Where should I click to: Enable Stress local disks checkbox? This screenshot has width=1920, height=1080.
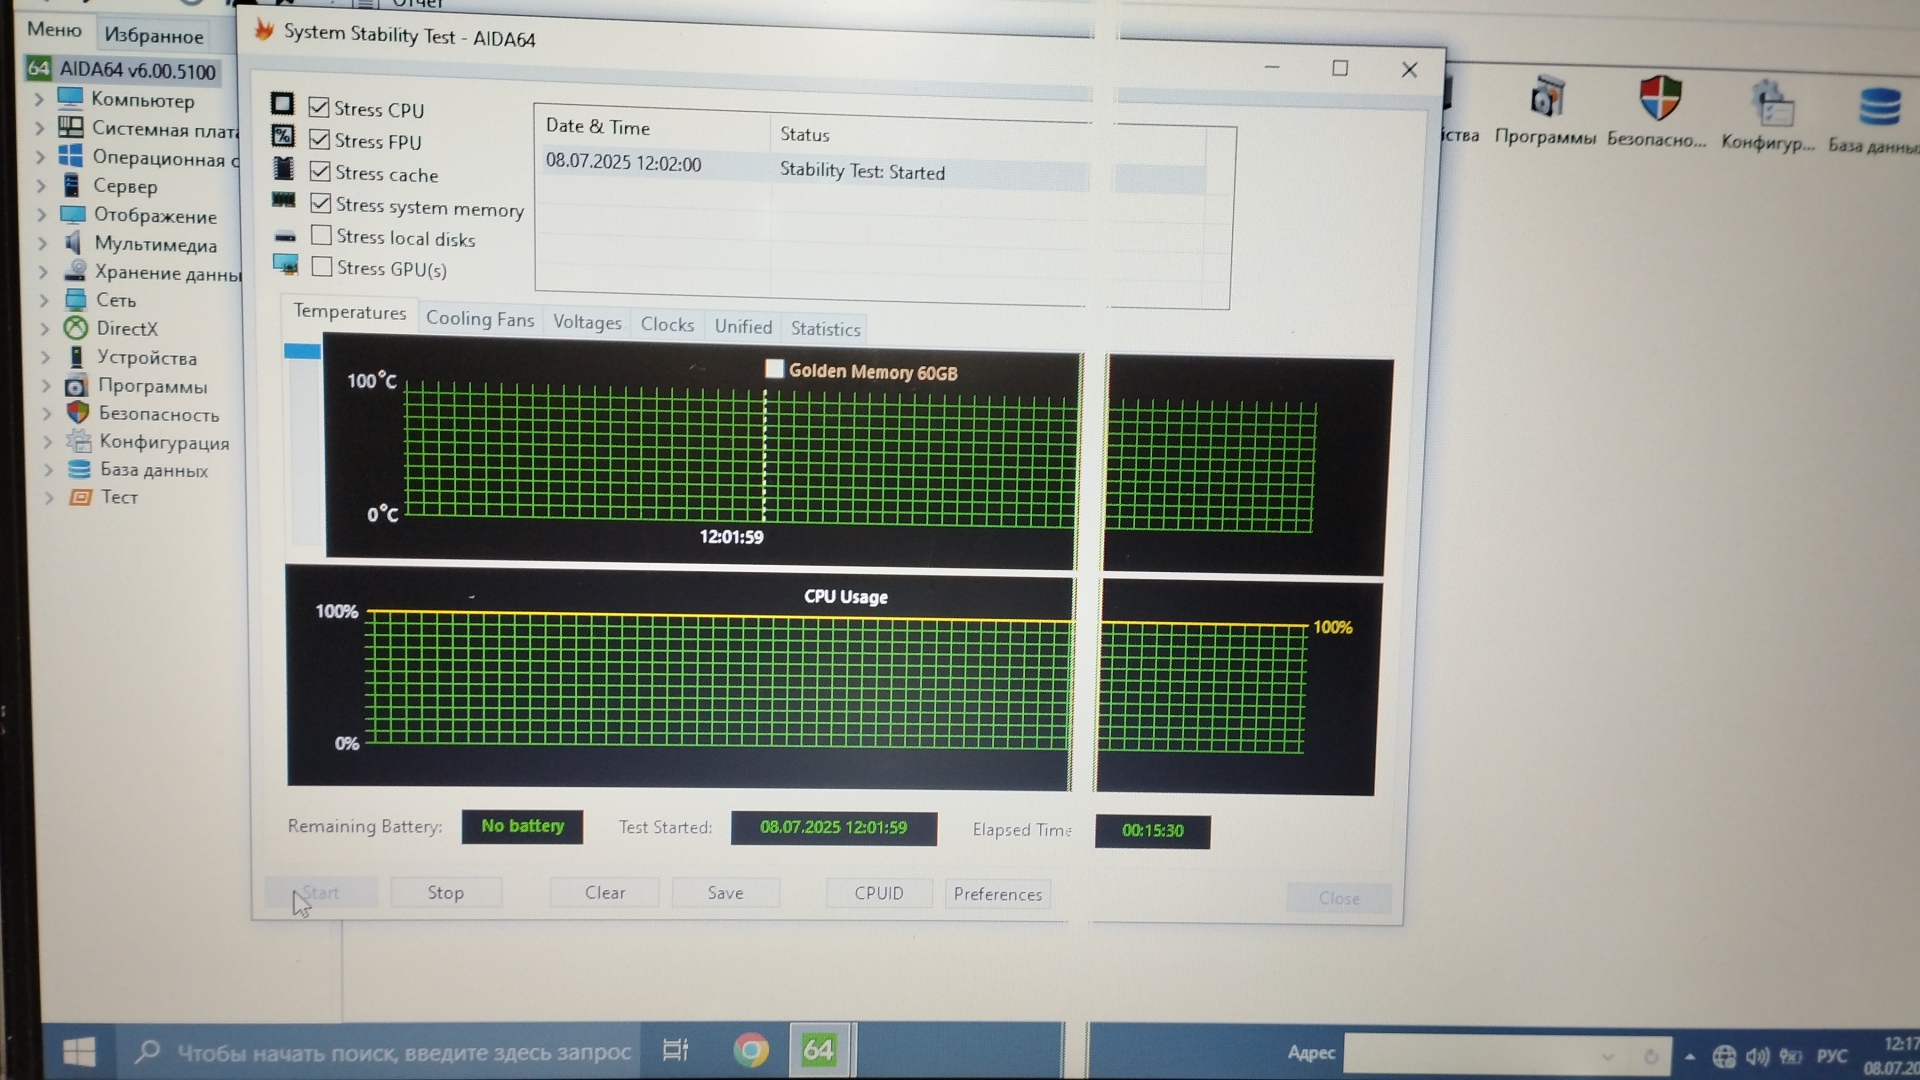(x=321, y=236)
